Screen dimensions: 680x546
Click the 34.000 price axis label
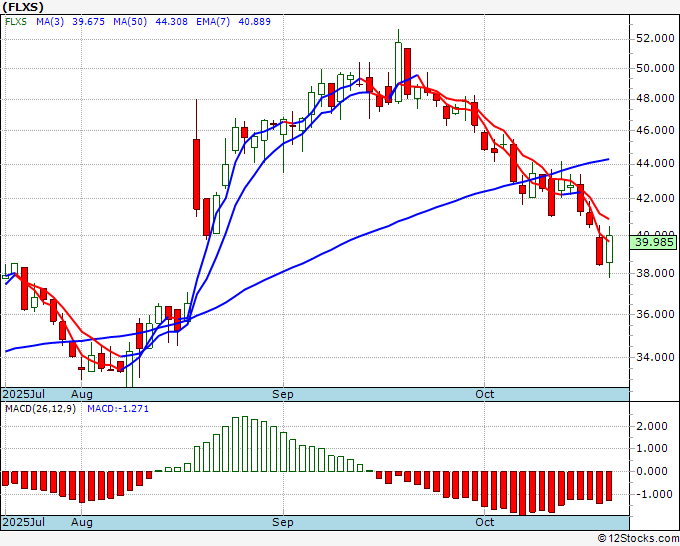pyautogui.click(x=655, y=357)
